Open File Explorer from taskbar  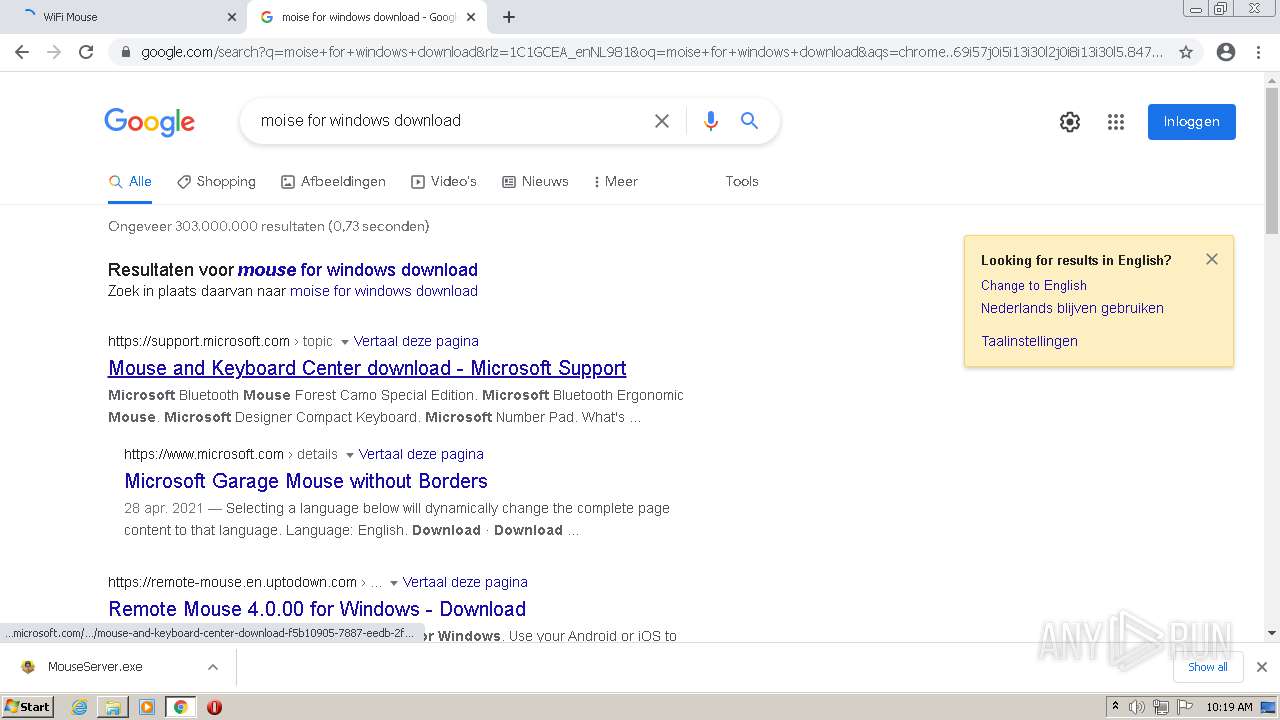[x=113, y=707]
